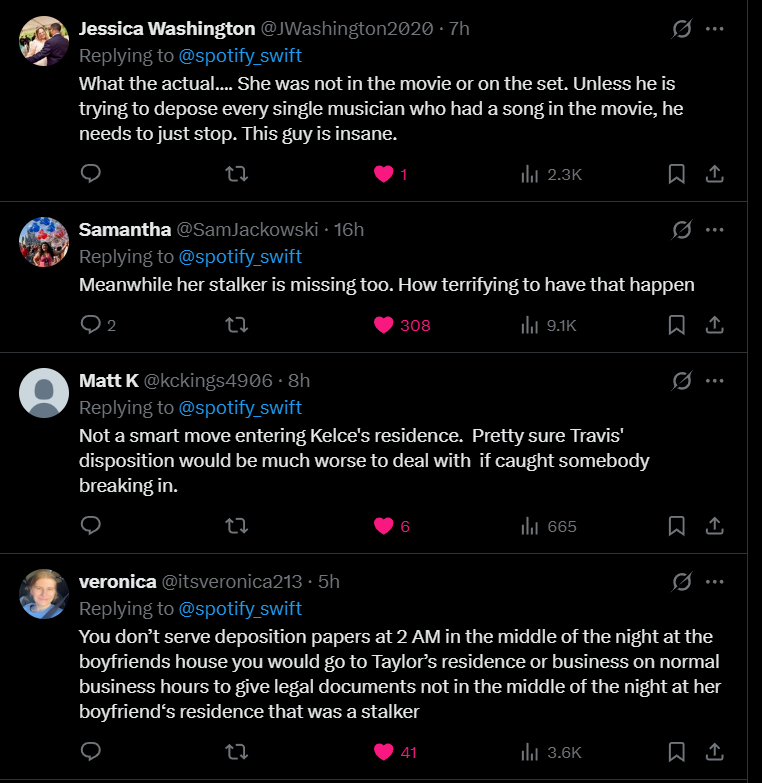Repost Matt K's tweet
The height and width of the screenshot is (783, 762).
pos(237,526)
